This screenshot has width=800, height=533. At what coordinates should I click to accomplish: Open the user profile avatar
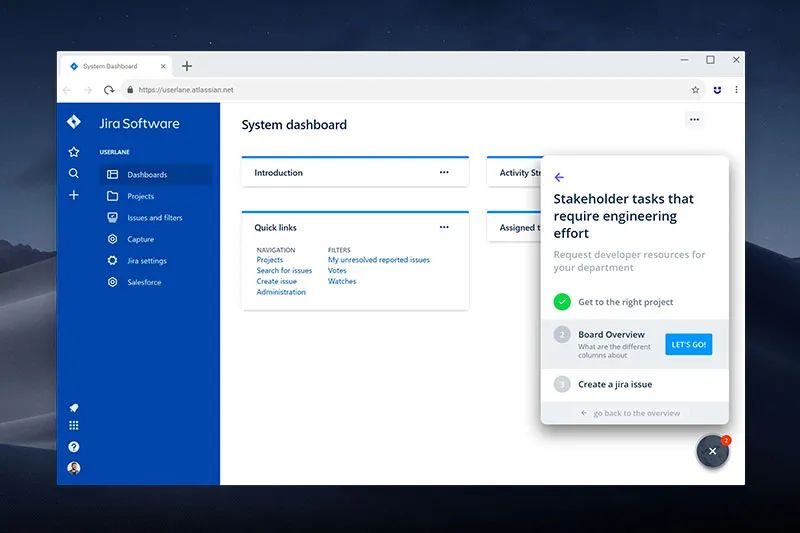(x=73, y=468)
